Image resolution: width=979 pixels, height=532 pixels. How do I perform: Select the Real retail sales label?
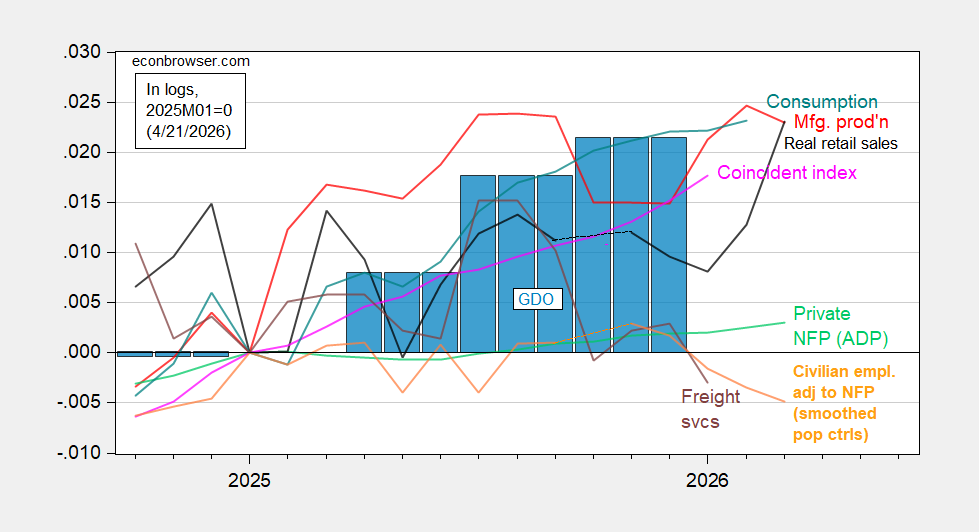click(x=840, y=143)
